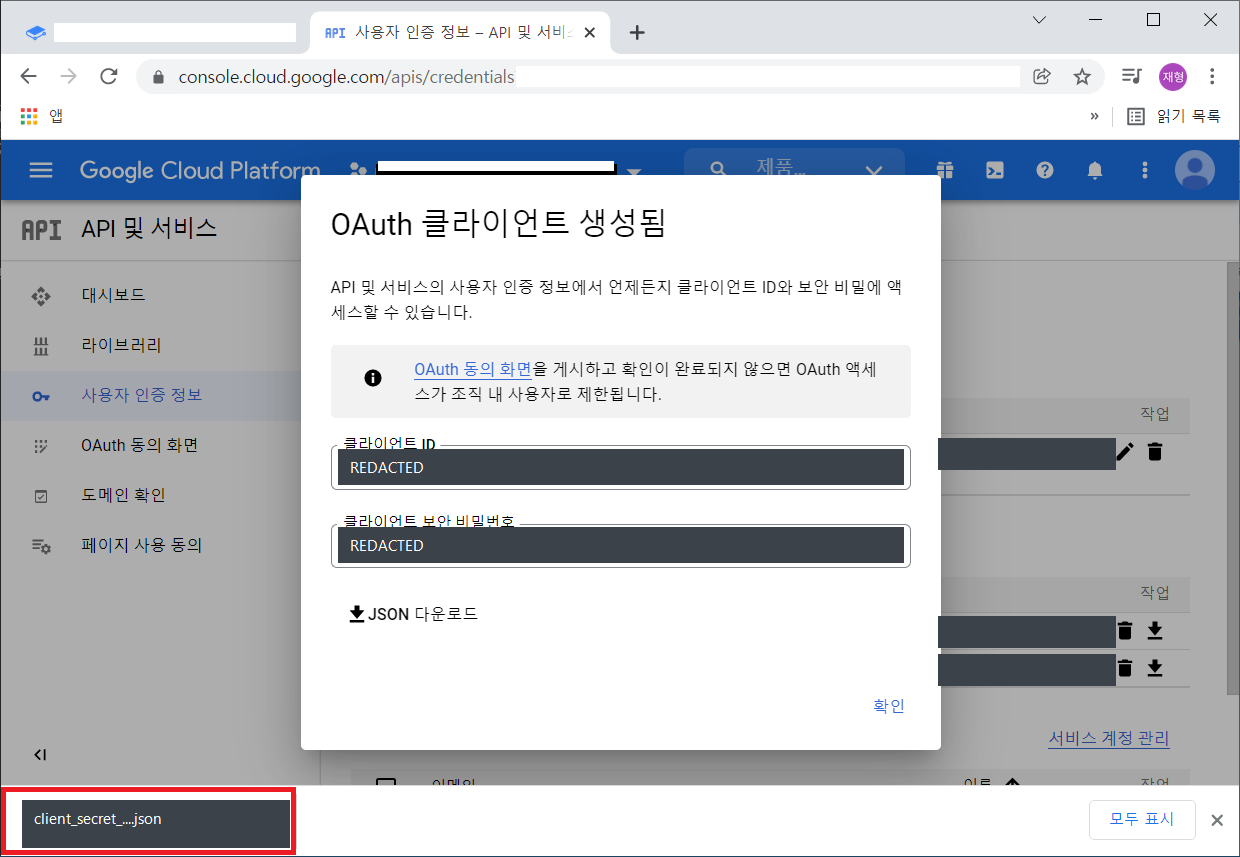
Task: Close the downloads bar
Action: point(1217,820)
